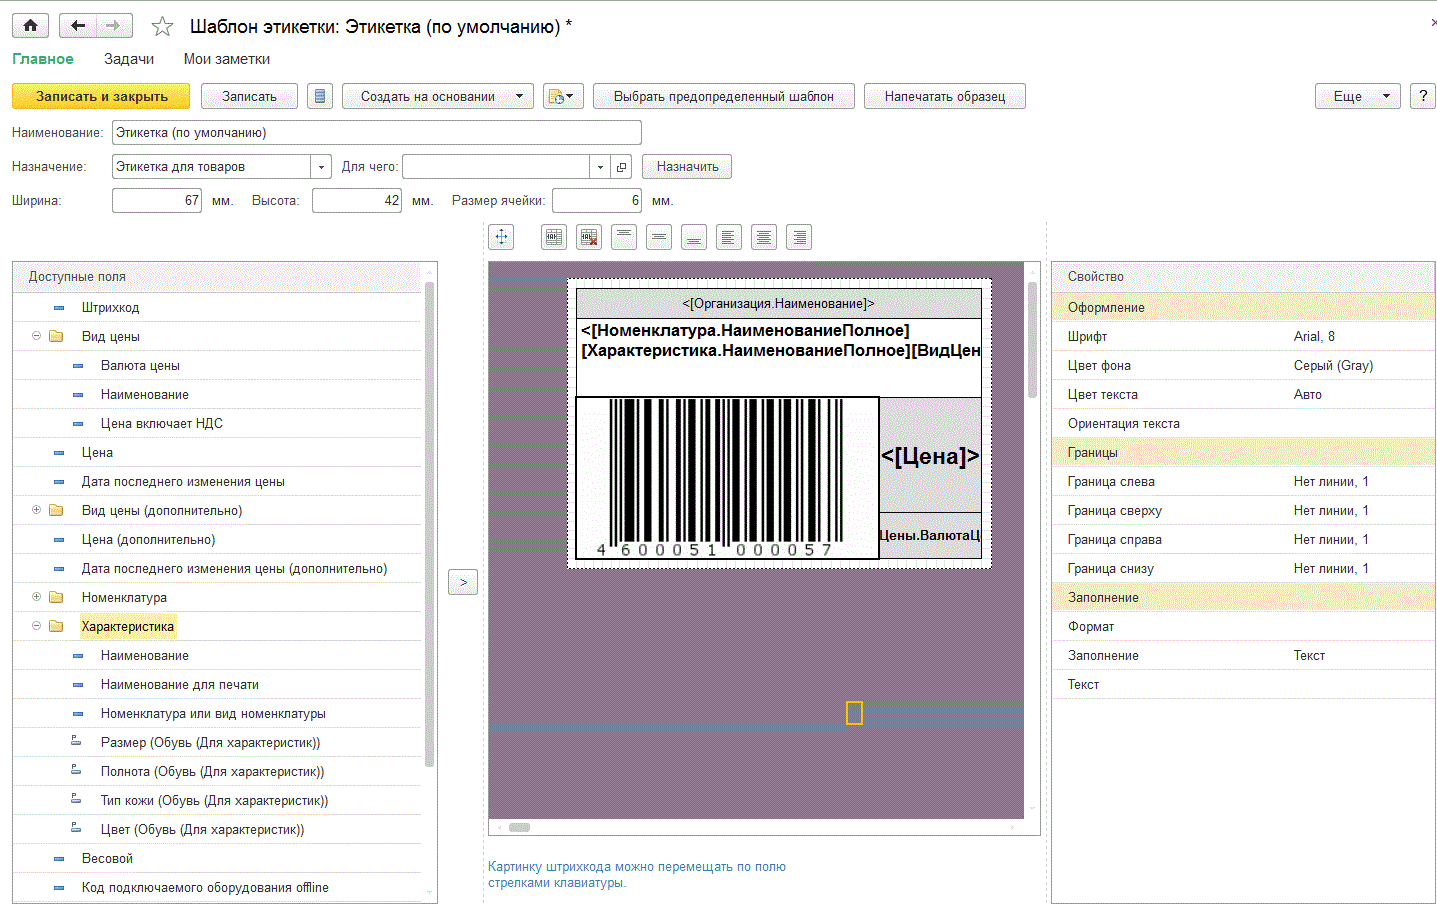Image resolution: width=1437 pixels, height=905 pixels.
Task: Select the Наименование для печати field
Action: click(x=179, y=684)
